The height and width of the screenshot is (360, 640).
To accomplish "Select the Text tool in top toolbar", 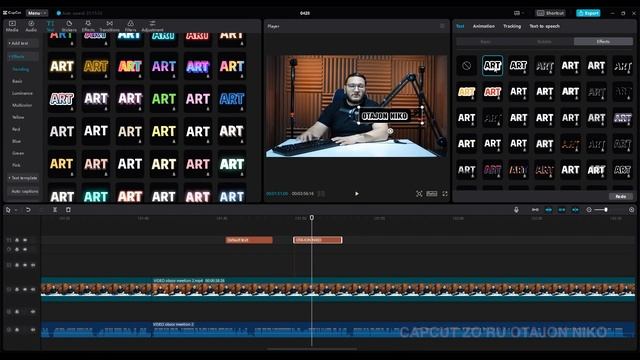I will tap(50, 26).
